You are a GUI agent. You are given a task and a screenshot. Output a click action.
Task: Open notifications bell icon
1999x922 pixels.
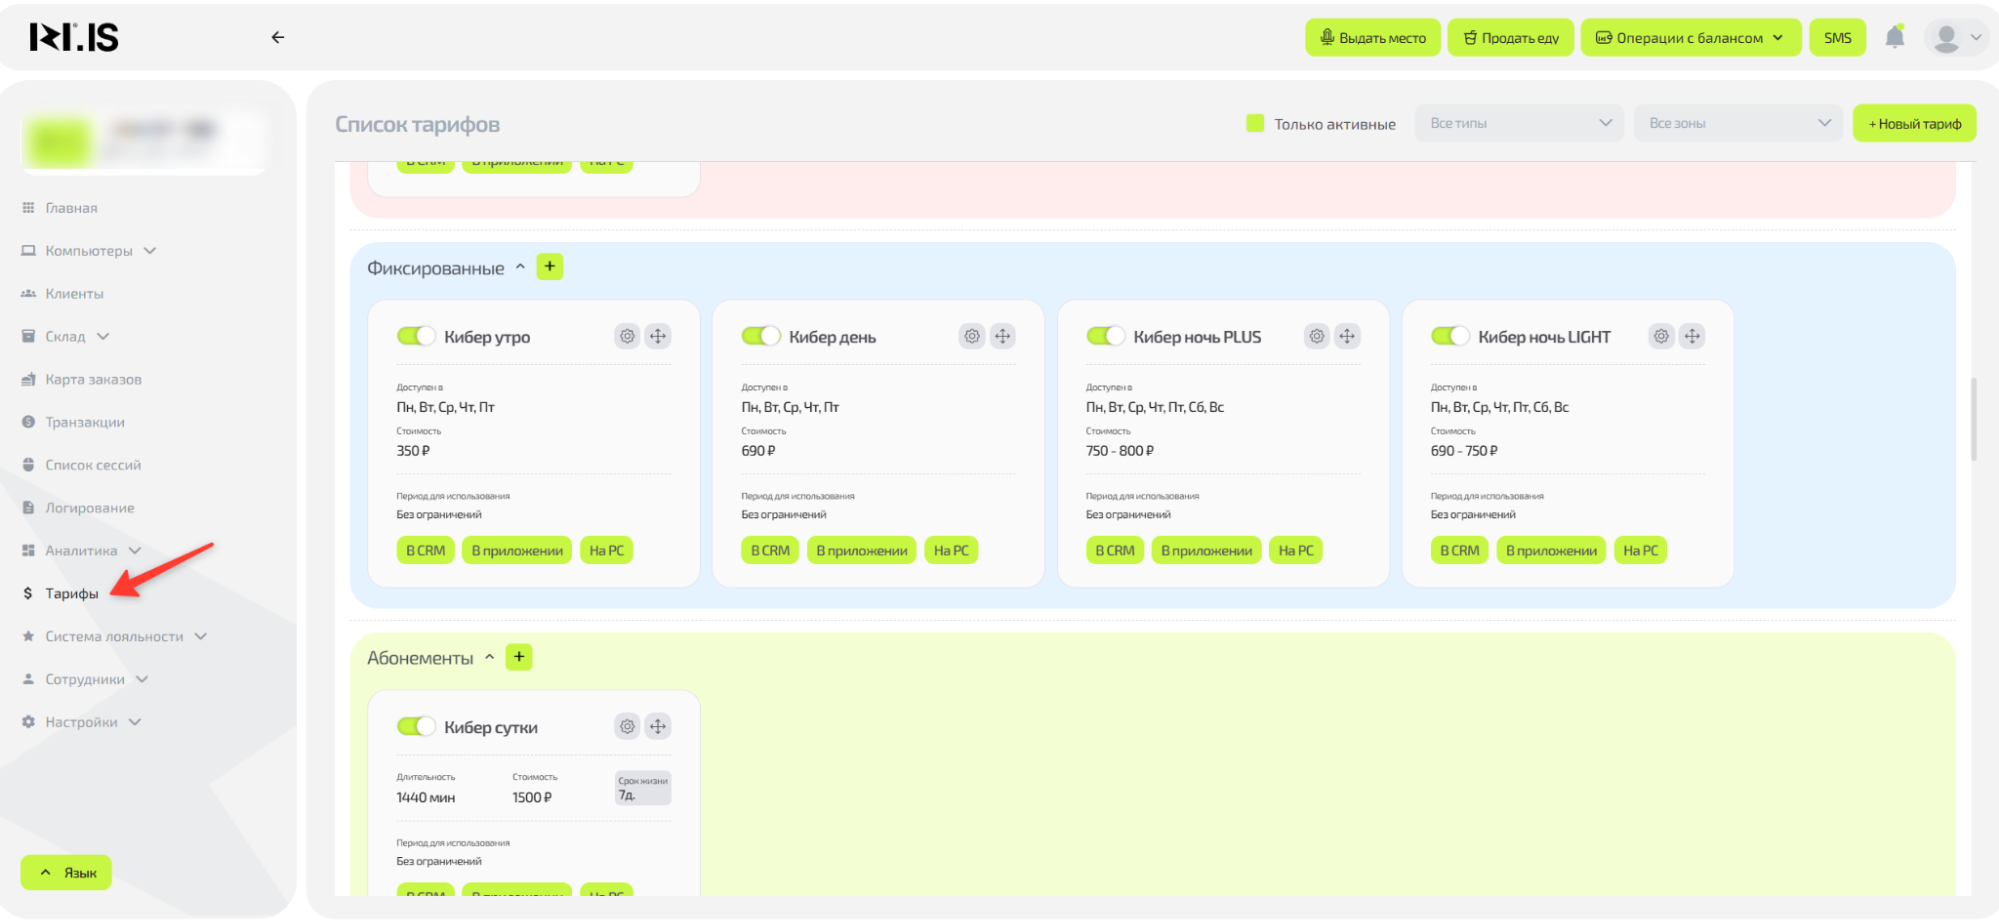[x=1894, y=38]
